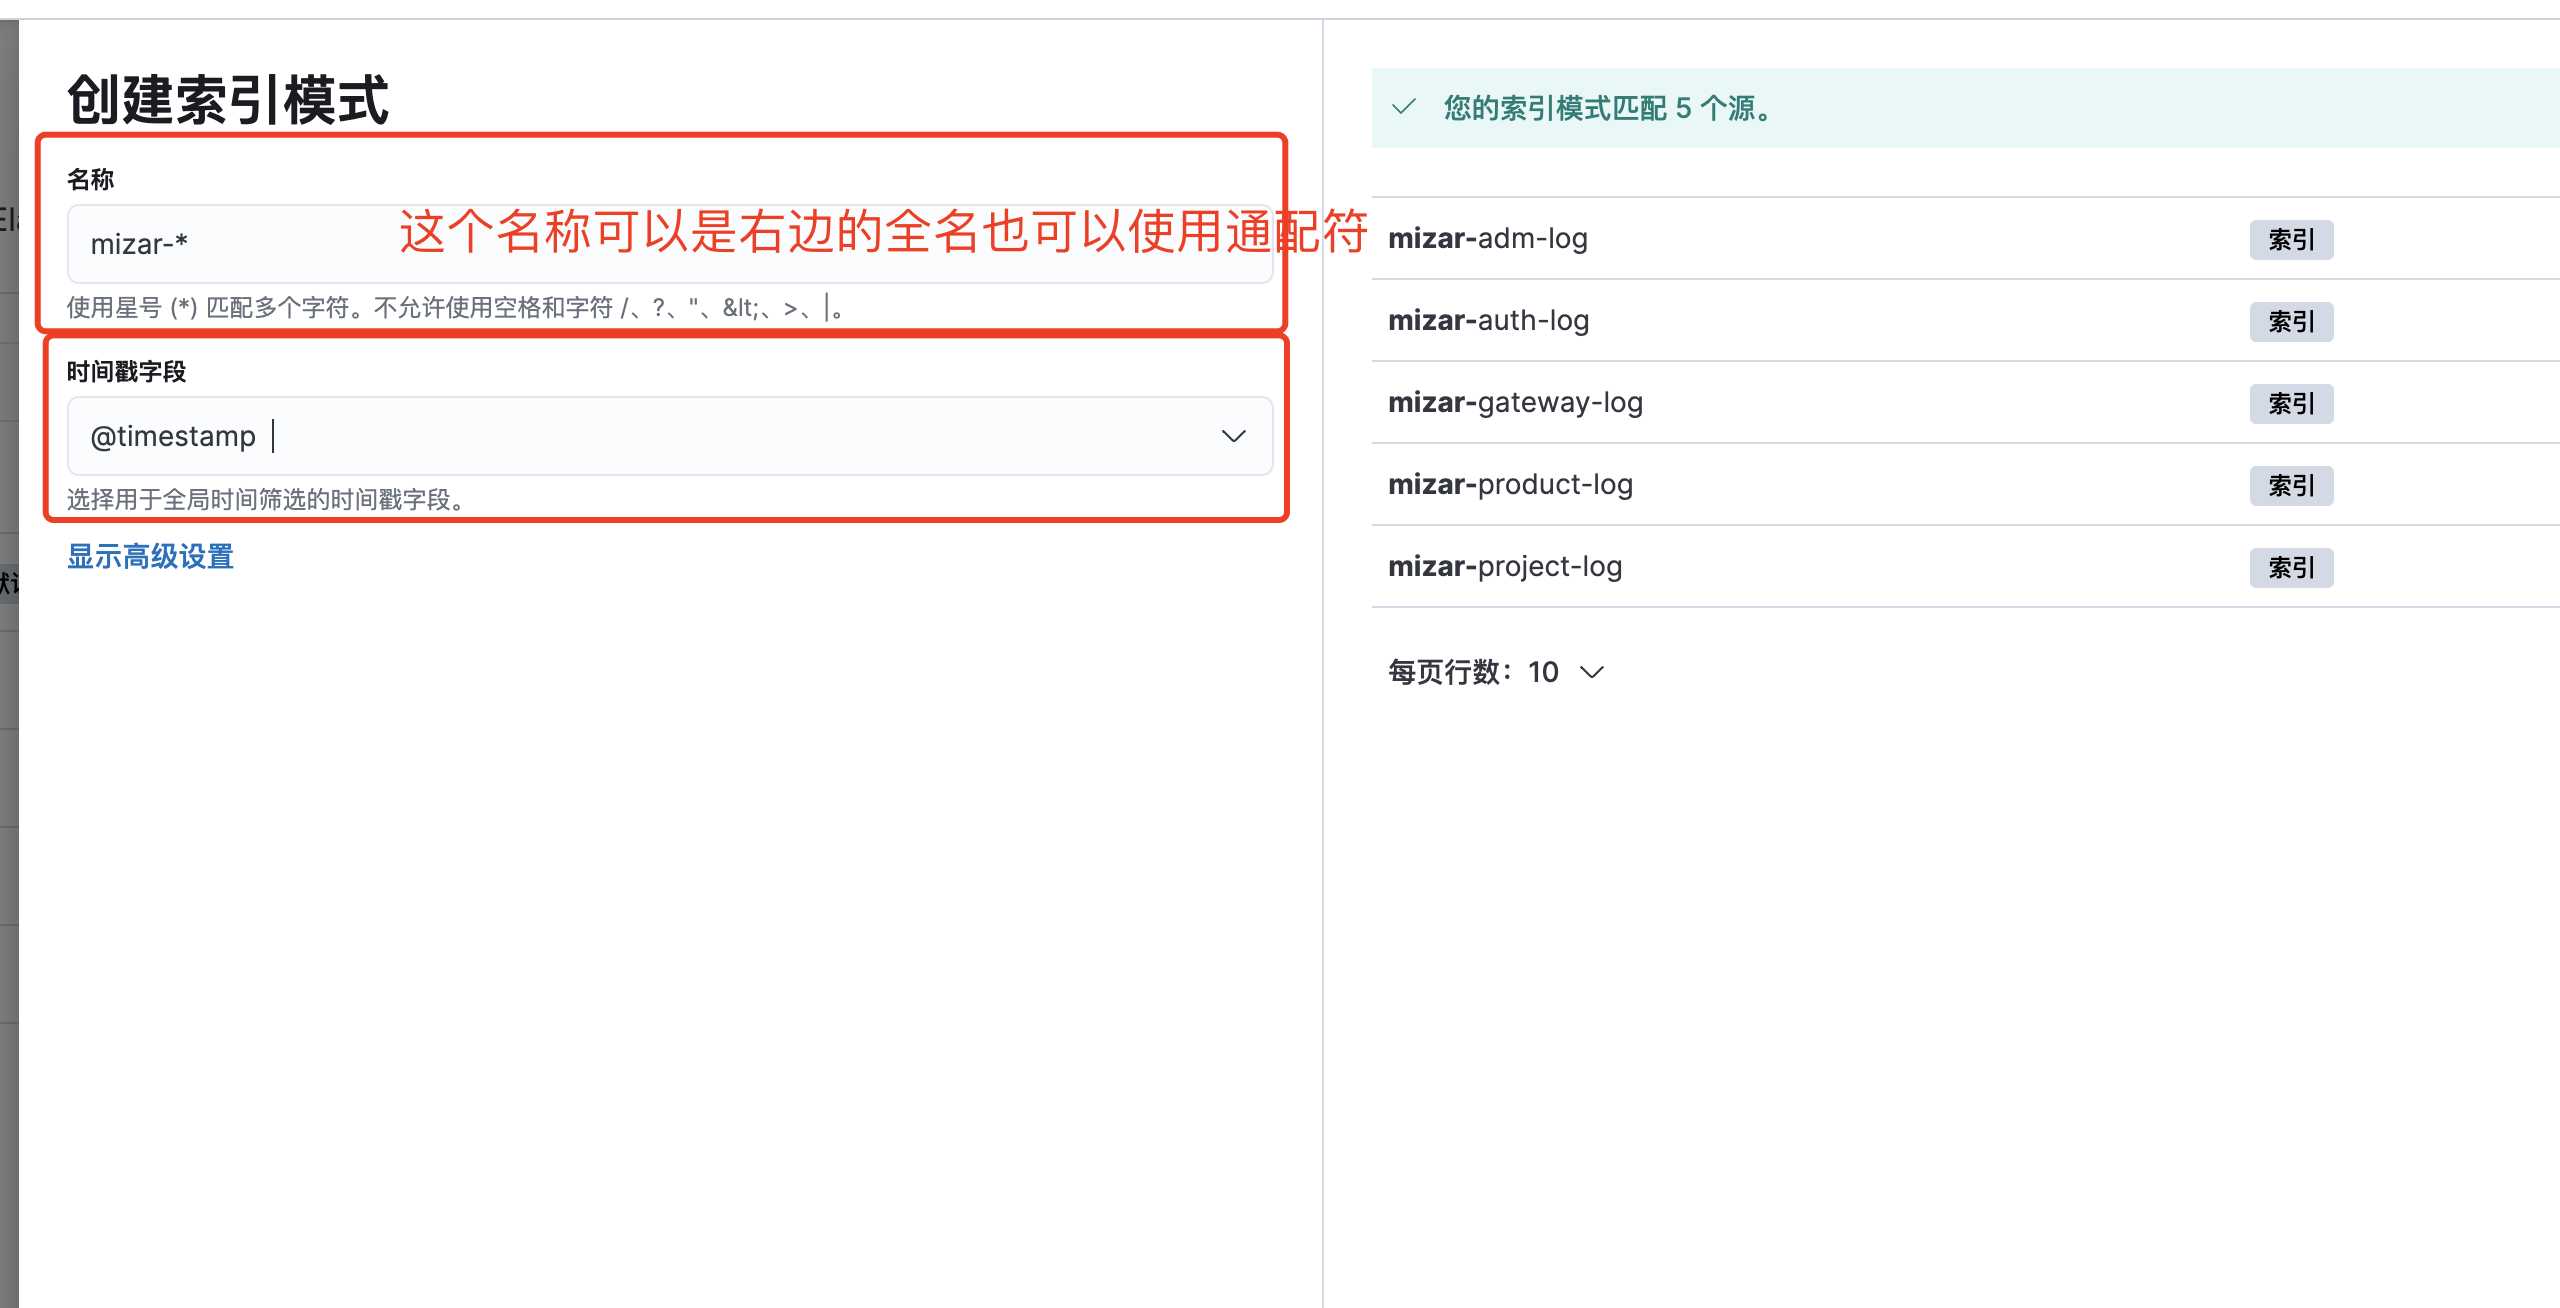Click the 名称 field label

coord(91,179)
